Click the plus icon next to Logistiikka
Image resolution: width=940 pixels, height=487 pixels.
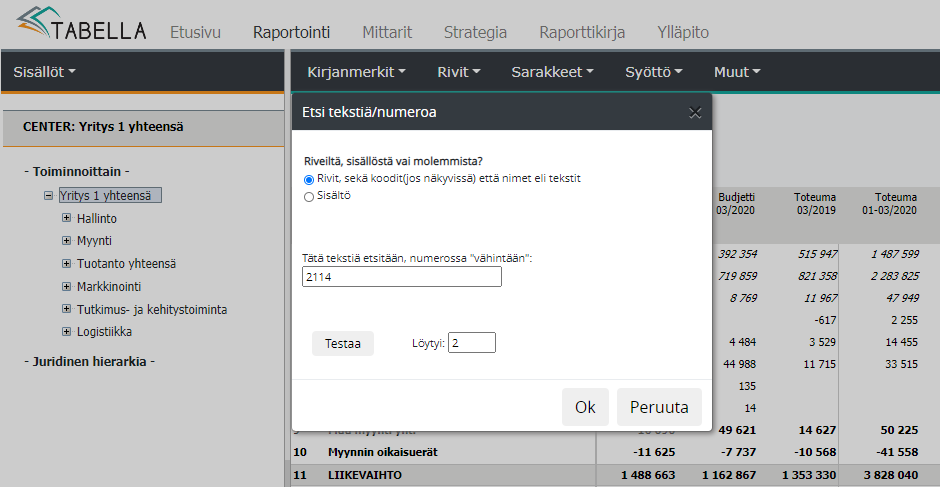(67, 332)
